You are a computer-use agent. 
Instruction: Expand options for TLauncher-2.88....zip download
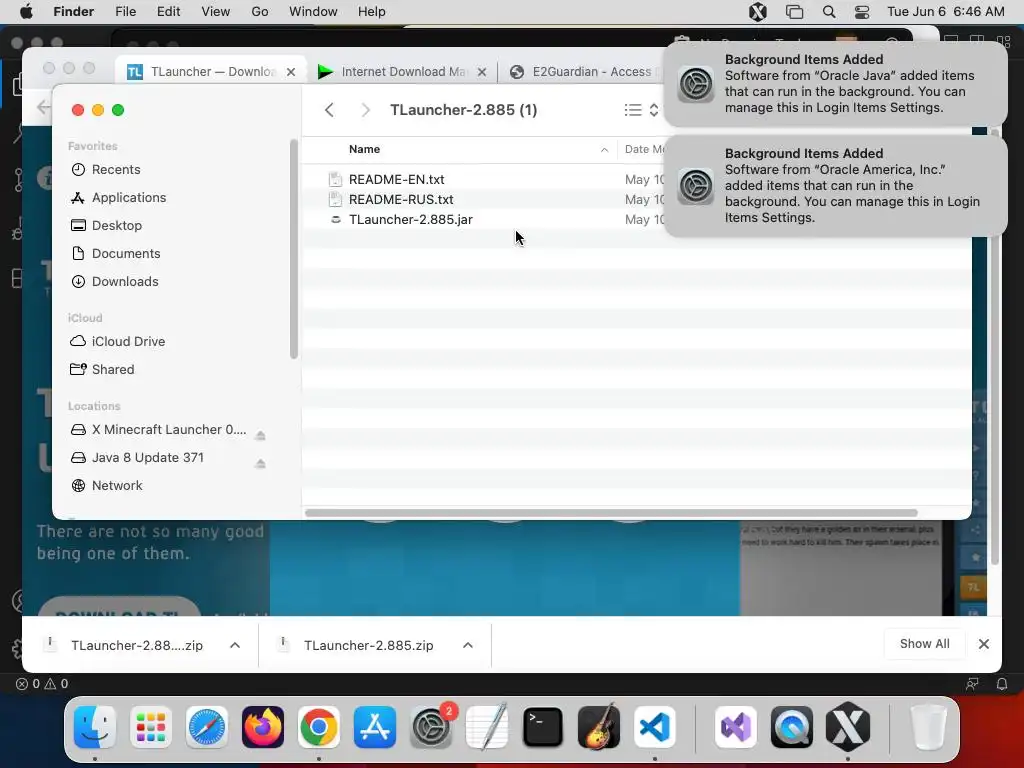click(x=235, y=645)
